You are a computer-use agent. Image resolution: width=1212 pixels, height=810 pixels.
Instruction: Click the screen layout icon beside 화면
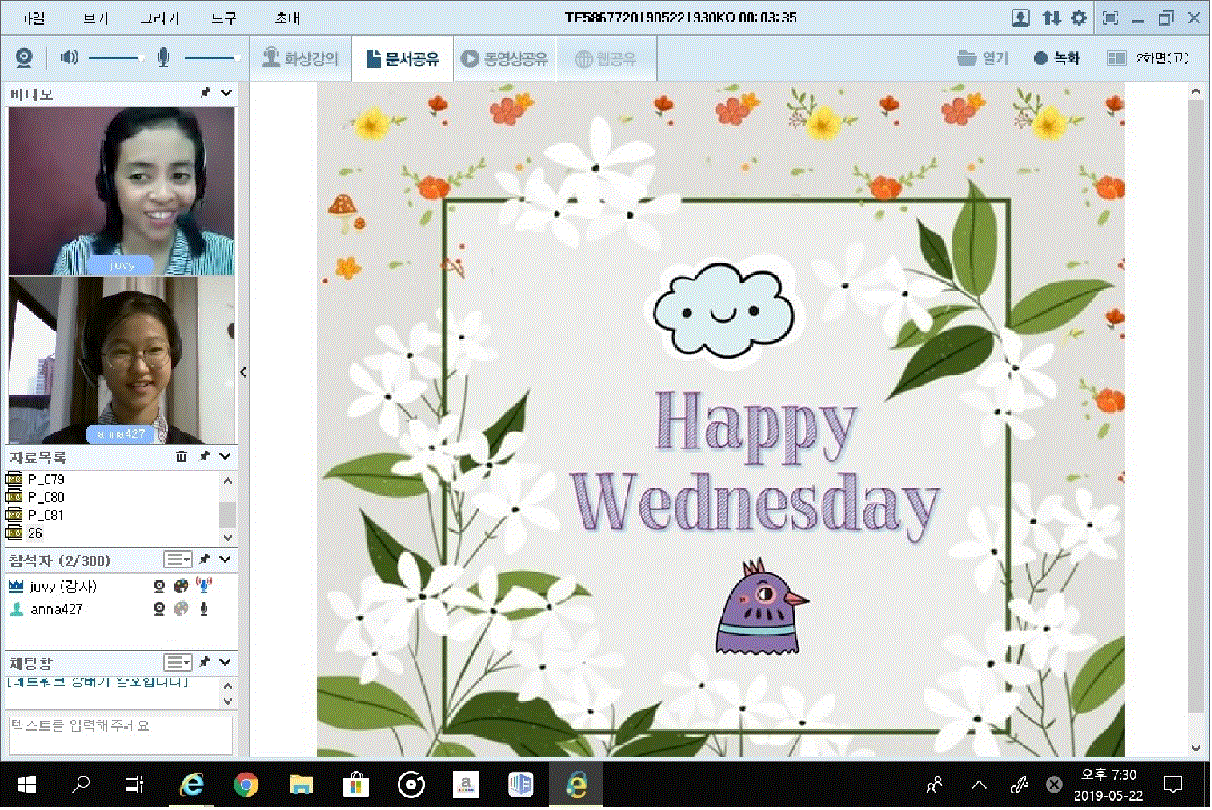(1117, 59)
